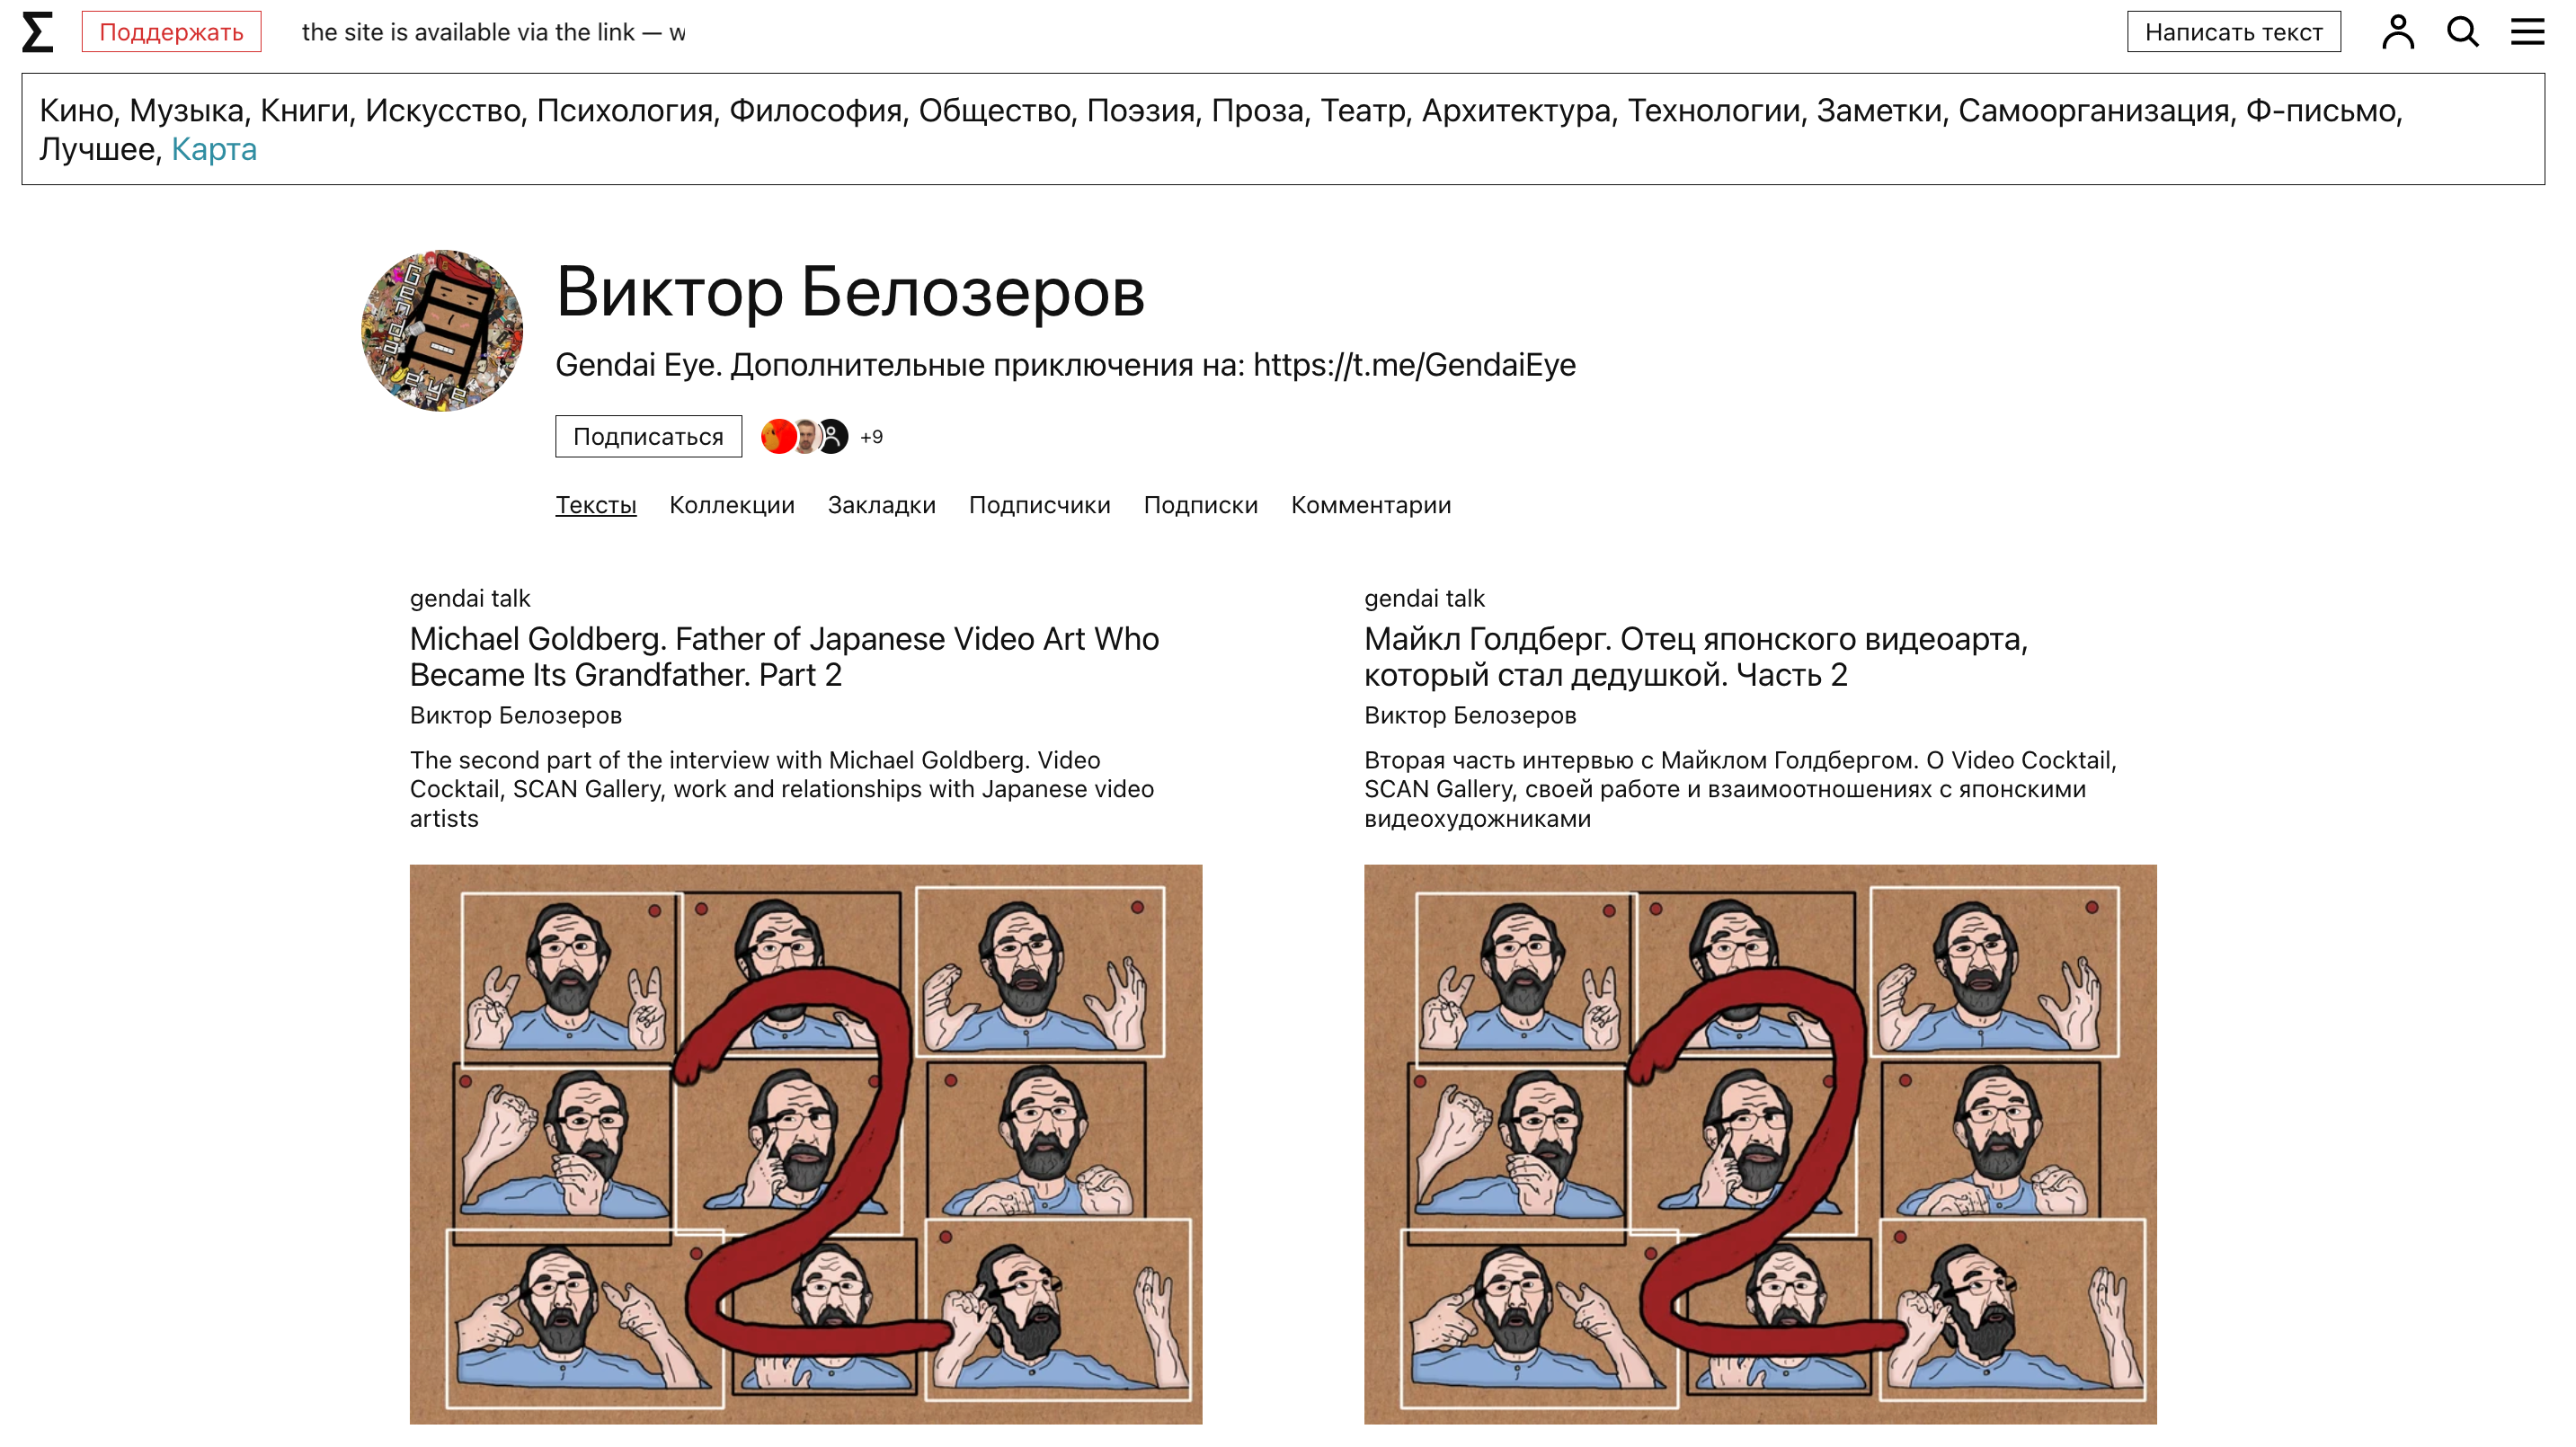Viewport: 2576px width, 1447px height.
Task: Open the Подписчики tab
Action: point(1039,505)
